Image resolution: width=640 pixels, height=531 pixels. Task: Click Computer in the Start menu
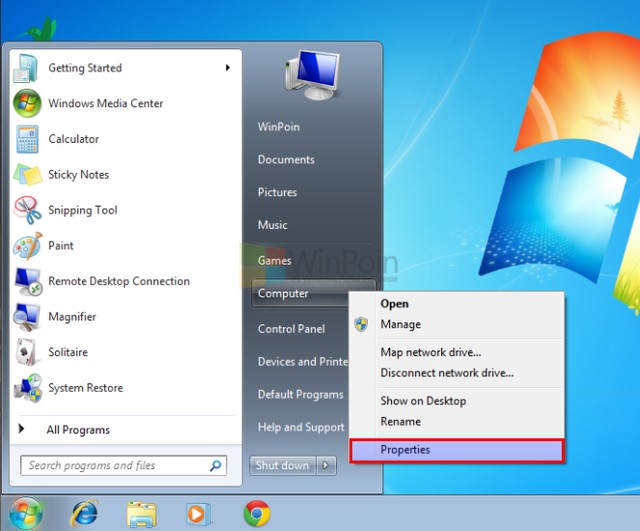pos(283,293)
